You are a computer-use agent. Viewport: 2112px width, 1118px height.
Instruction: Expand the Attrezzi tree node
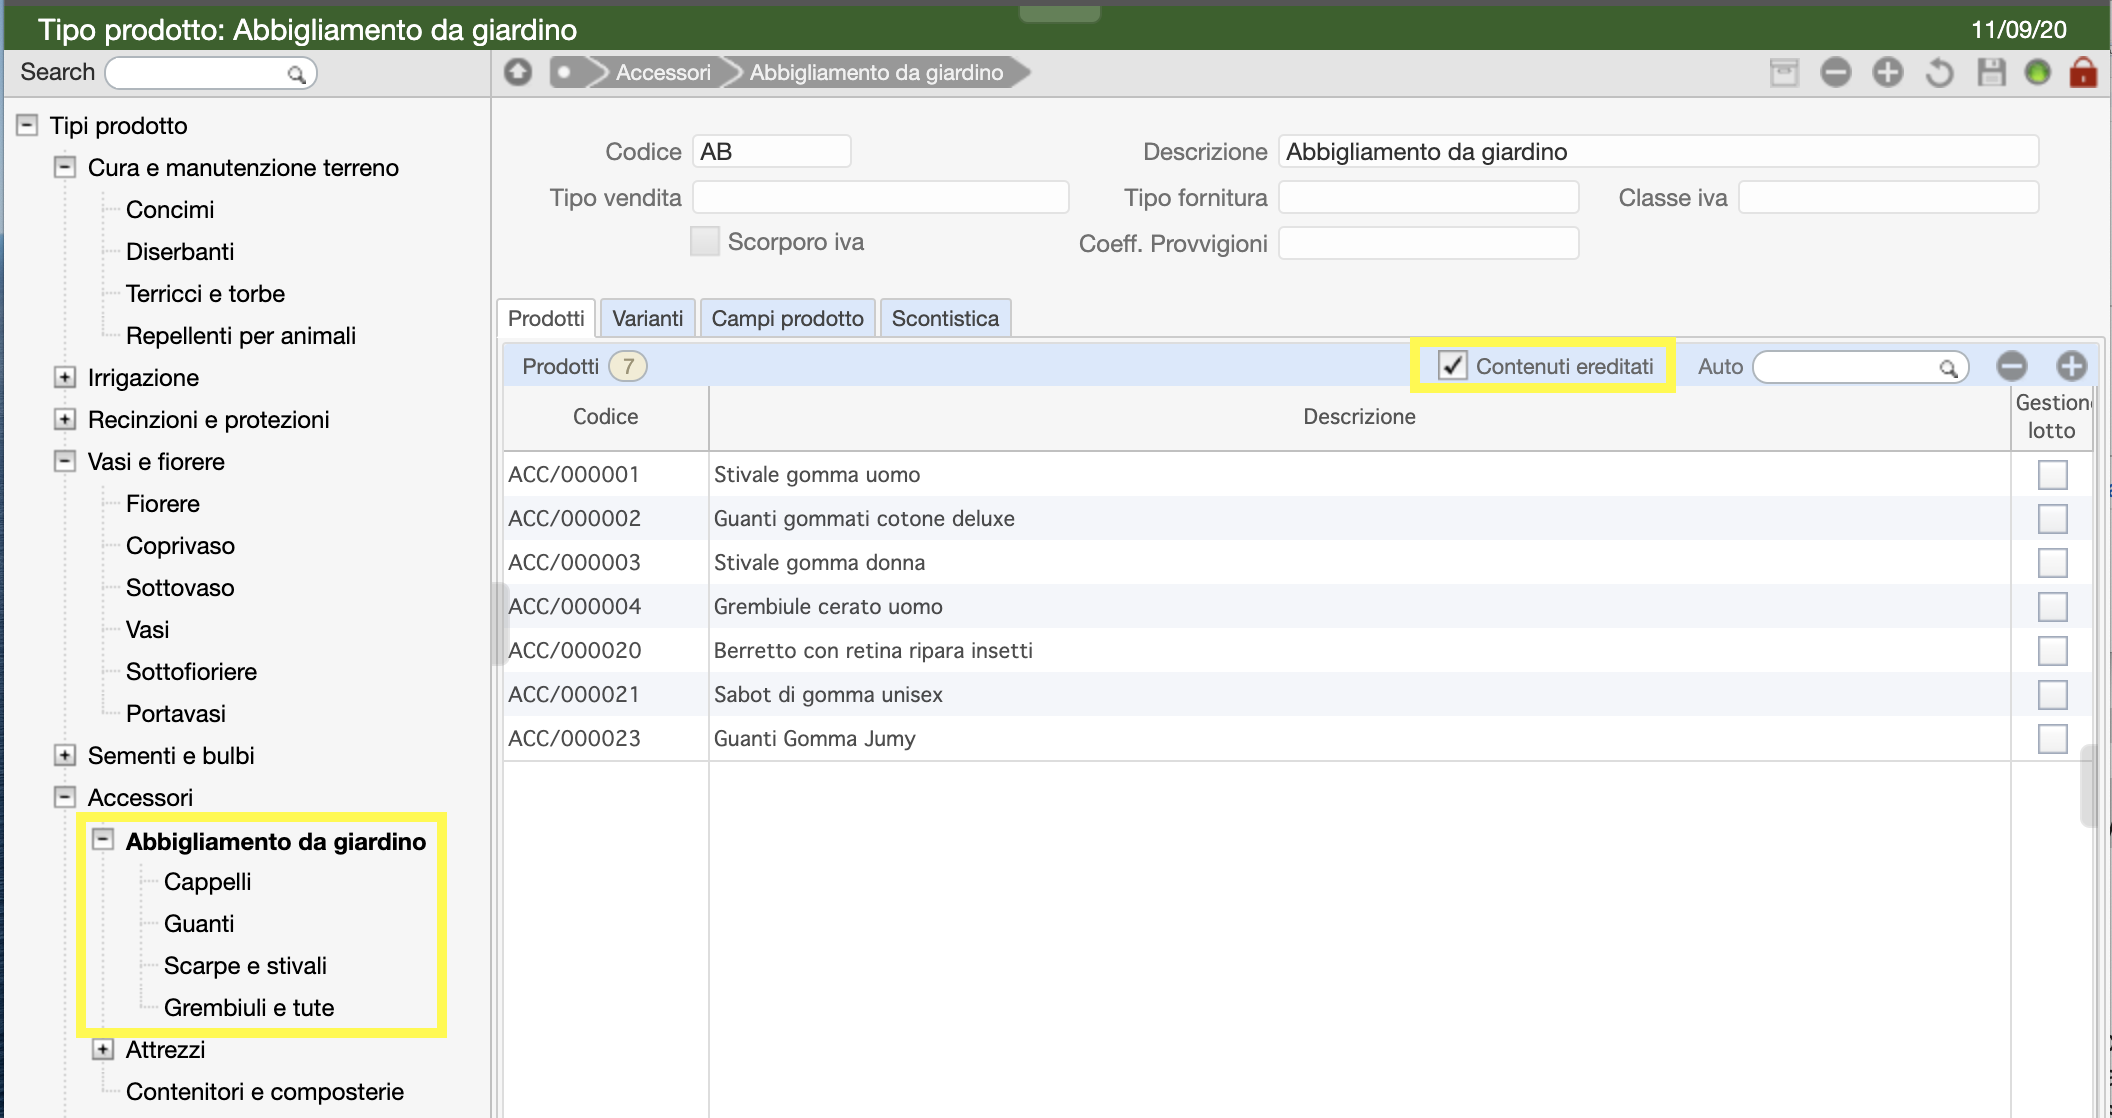click(x=103, y=1049)
